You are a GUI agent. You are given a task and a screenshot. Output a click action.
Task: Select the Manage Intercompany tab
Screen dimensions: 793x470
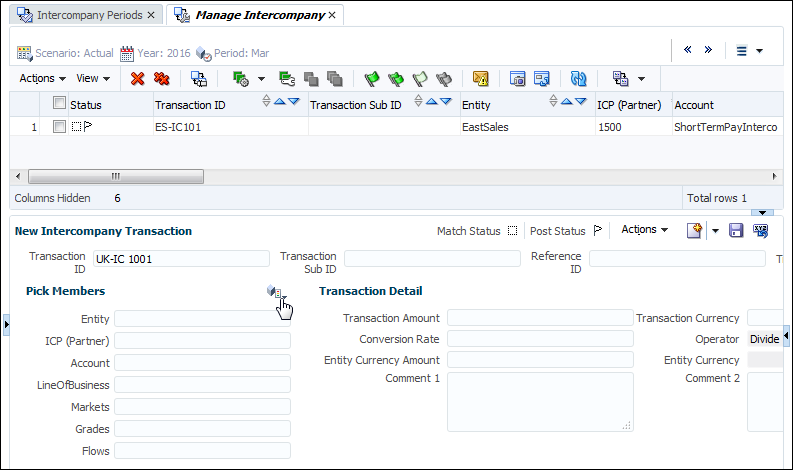(260, 15)
